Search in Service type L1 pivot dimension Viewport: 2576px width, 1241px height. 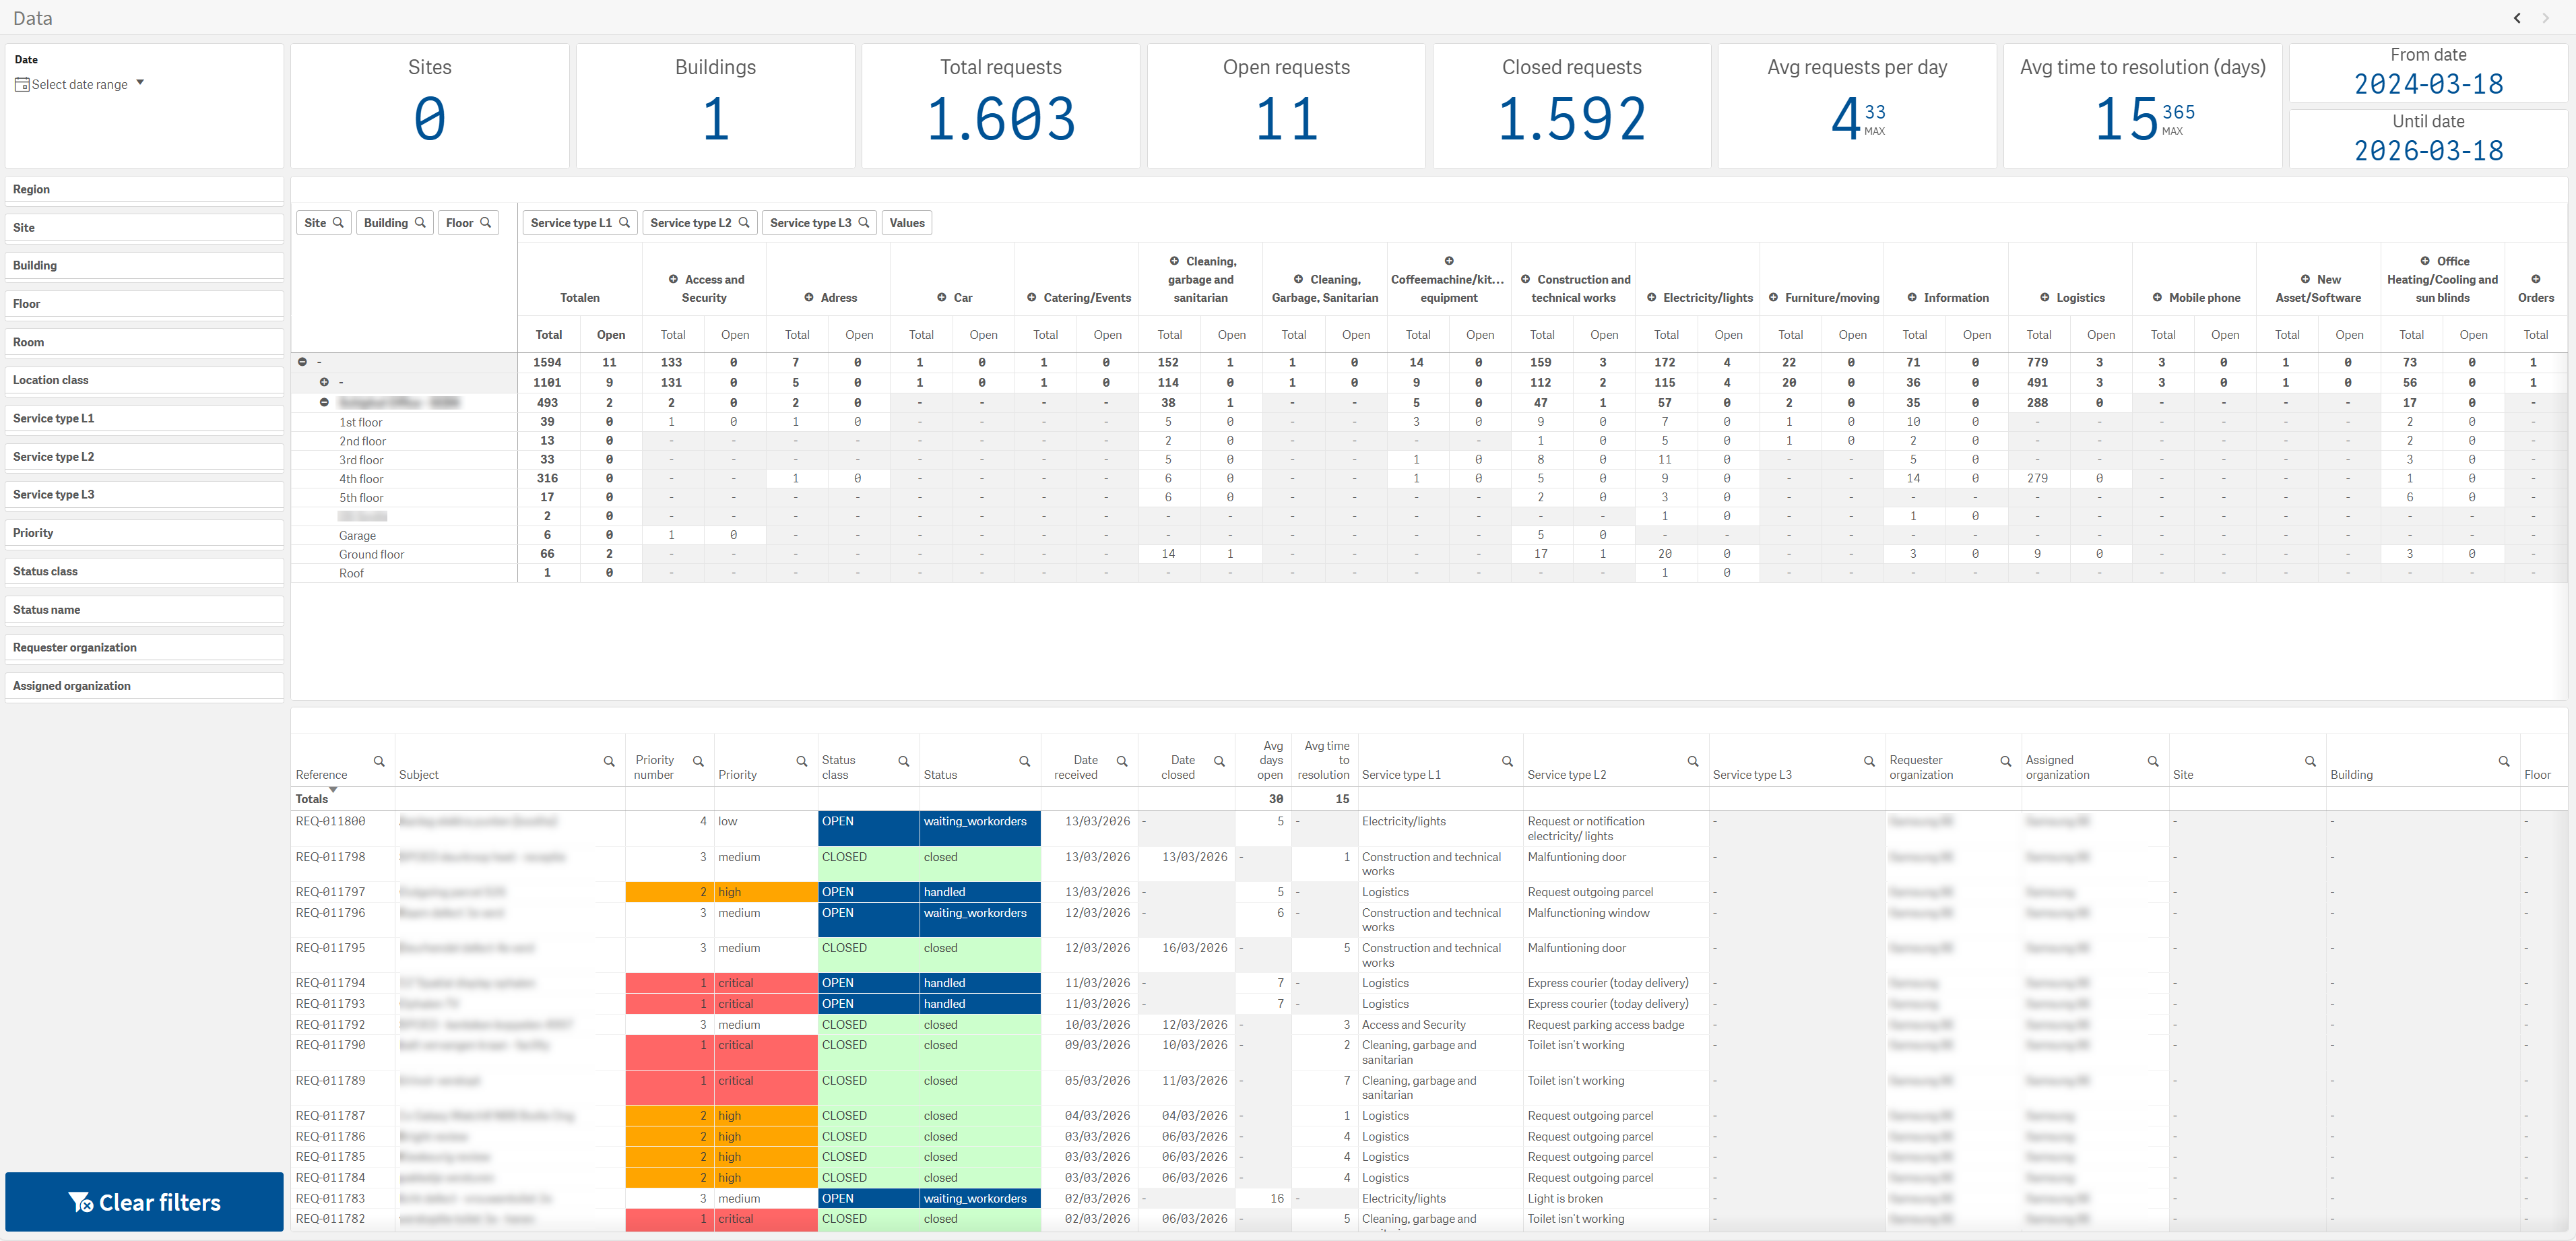tap(624, 223)
